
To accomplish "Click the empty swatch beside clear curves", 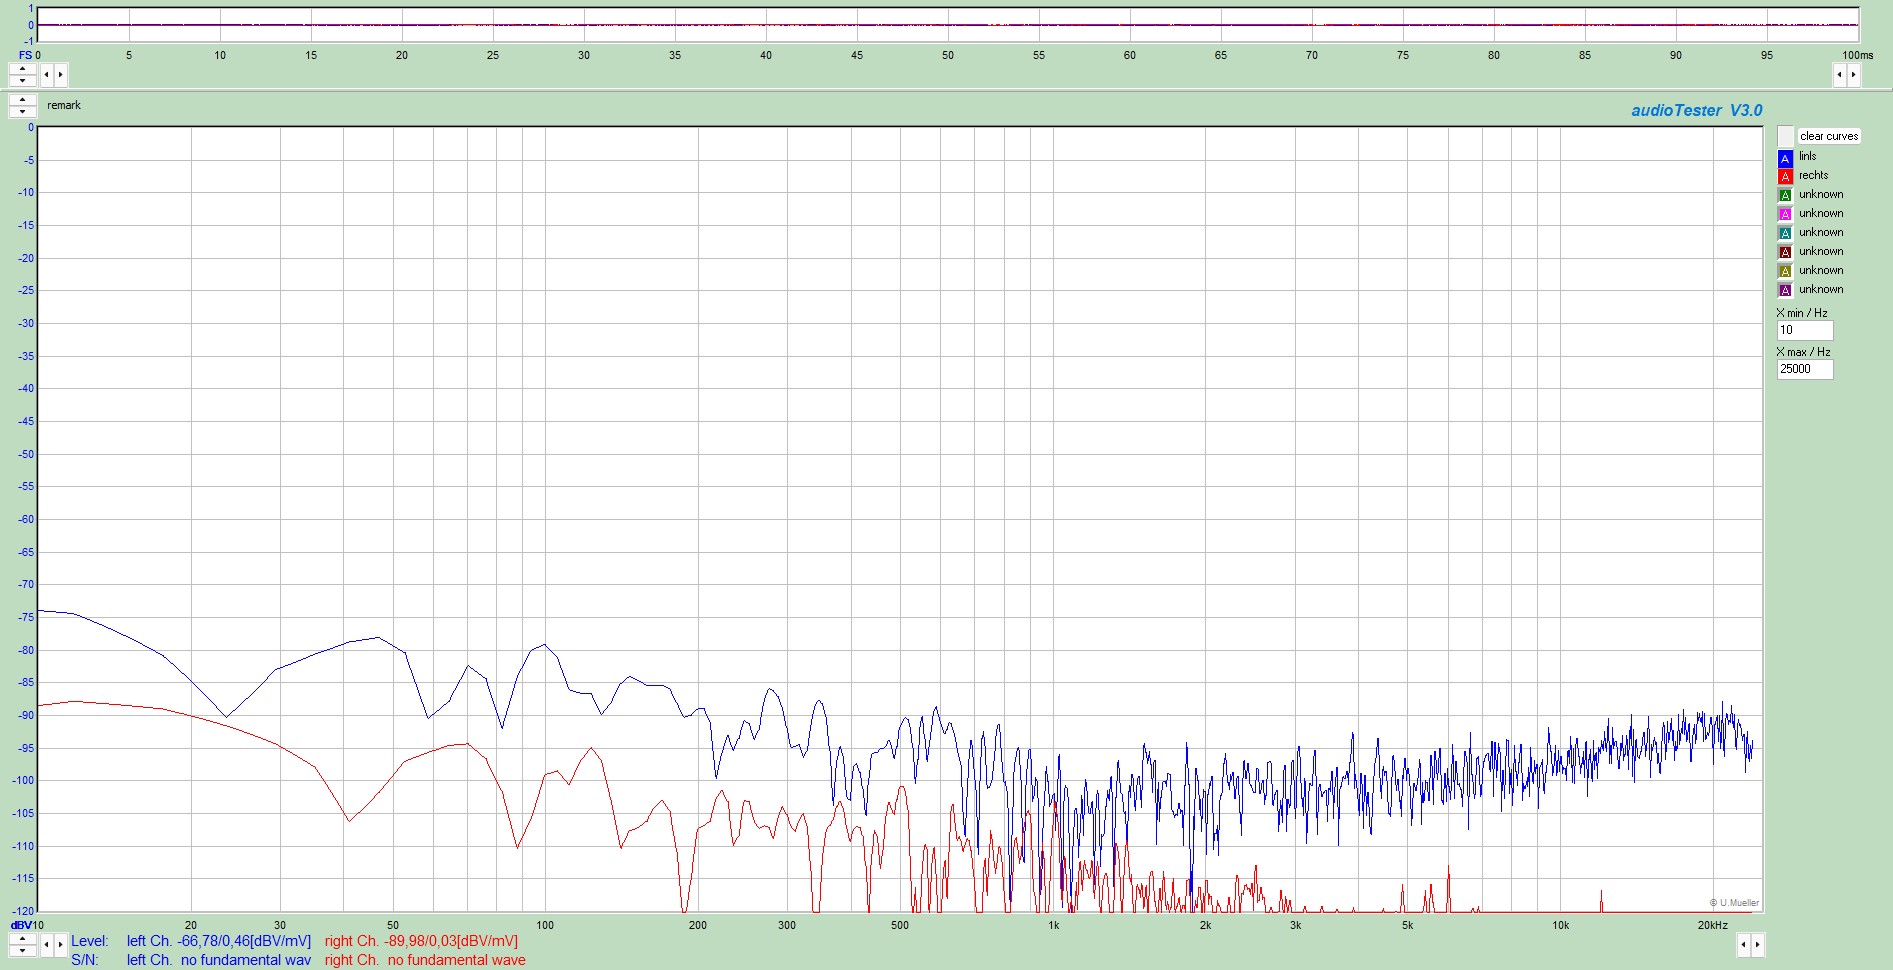I will (x=1786, y=136).
